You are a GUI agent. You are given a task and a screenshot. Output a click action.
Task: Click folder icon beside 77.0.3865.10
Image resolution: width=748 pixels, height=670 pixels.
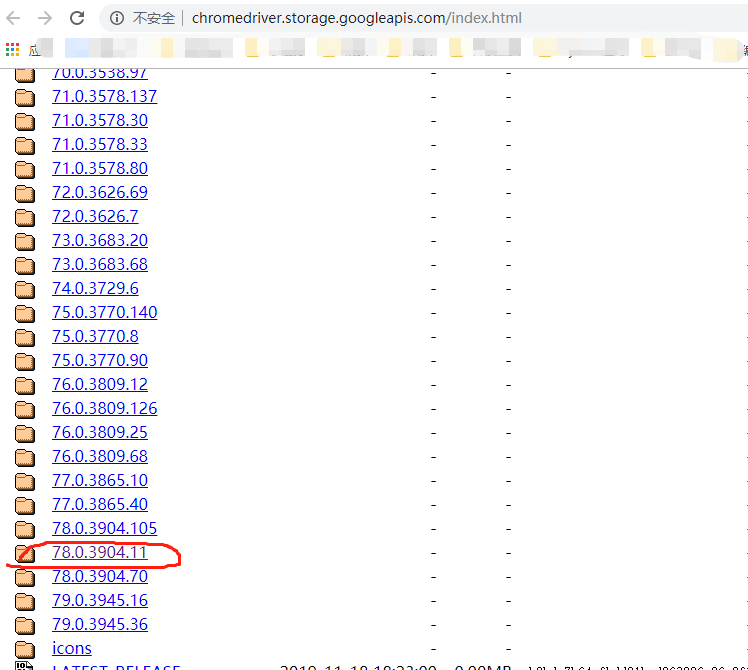(x=25, y=481)
